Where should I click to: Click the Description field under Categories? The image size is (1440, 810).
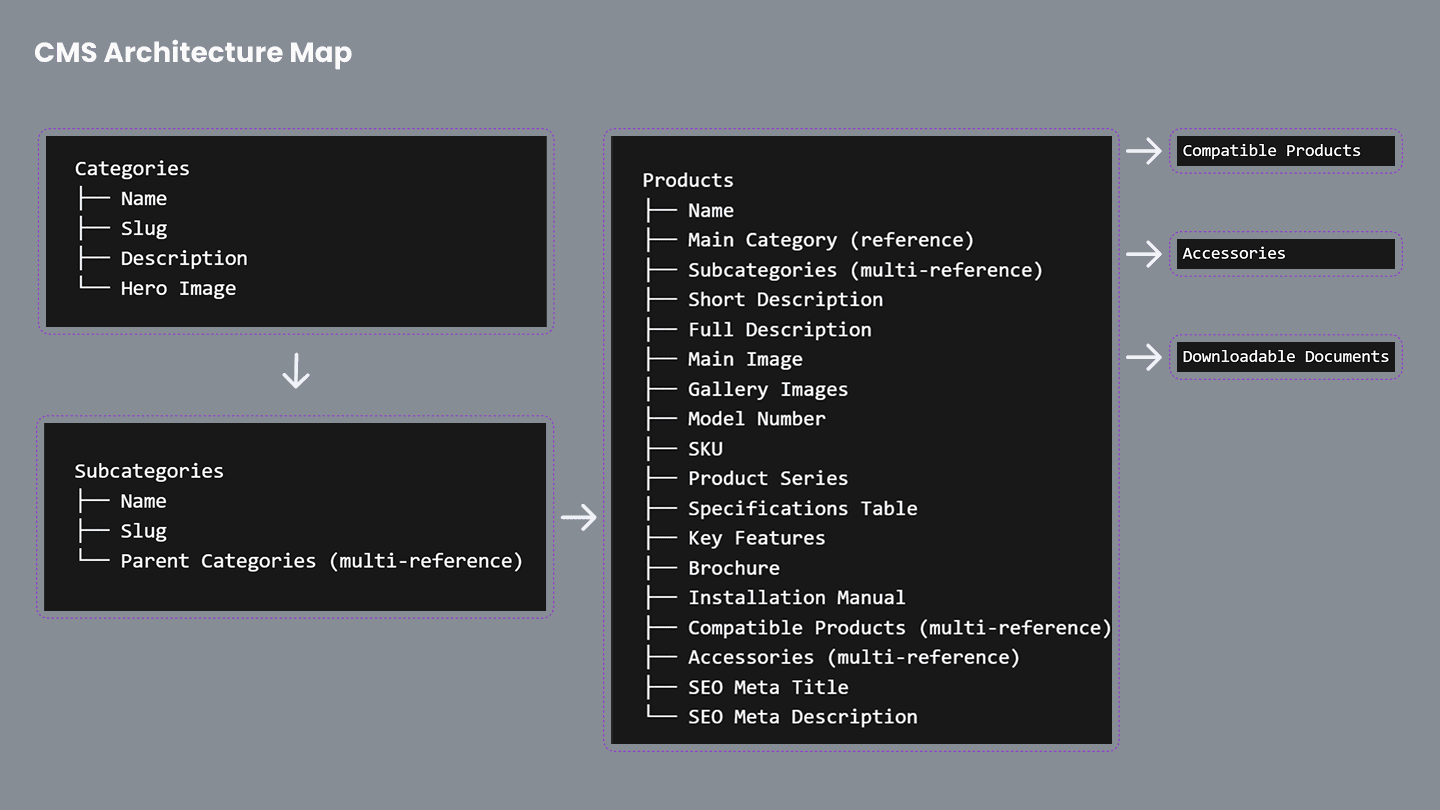pos(184,258)
